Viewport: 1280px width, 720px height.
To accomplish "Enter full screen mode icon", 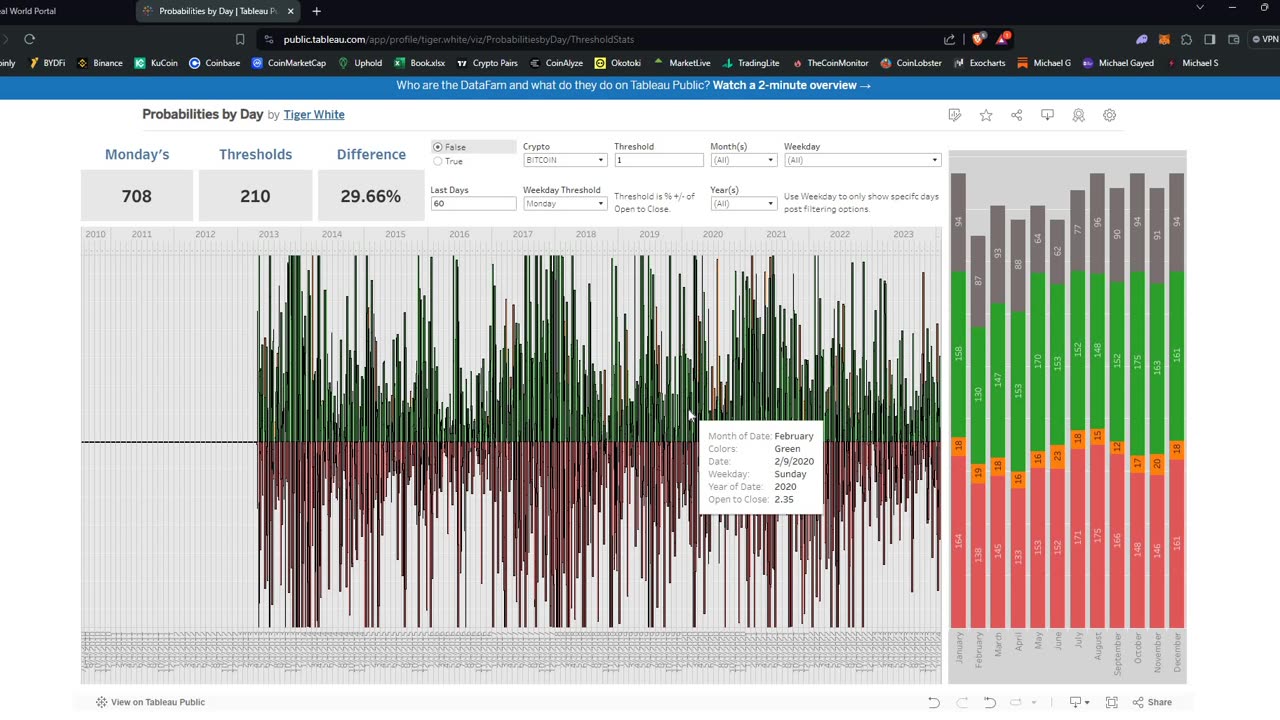I will (1111, 702).
